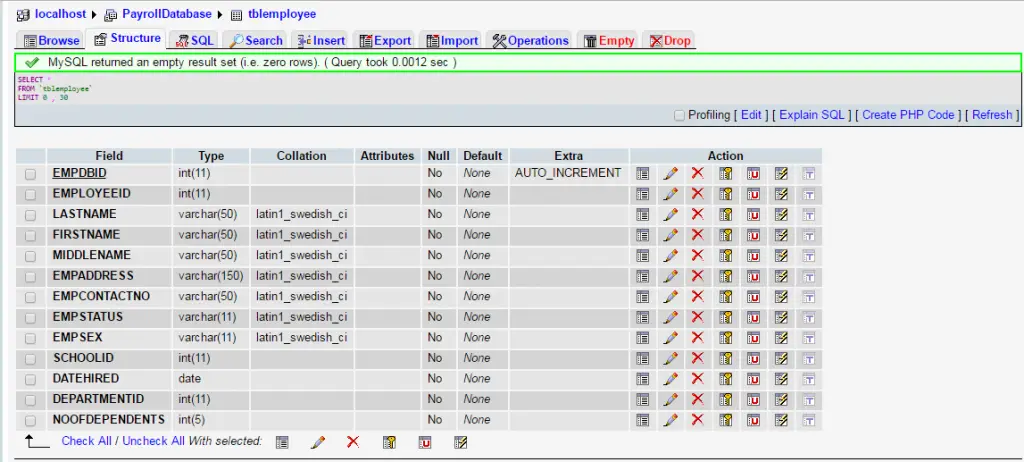
Task: Enable the Profiling checkbox
Action: pos(680,115)
